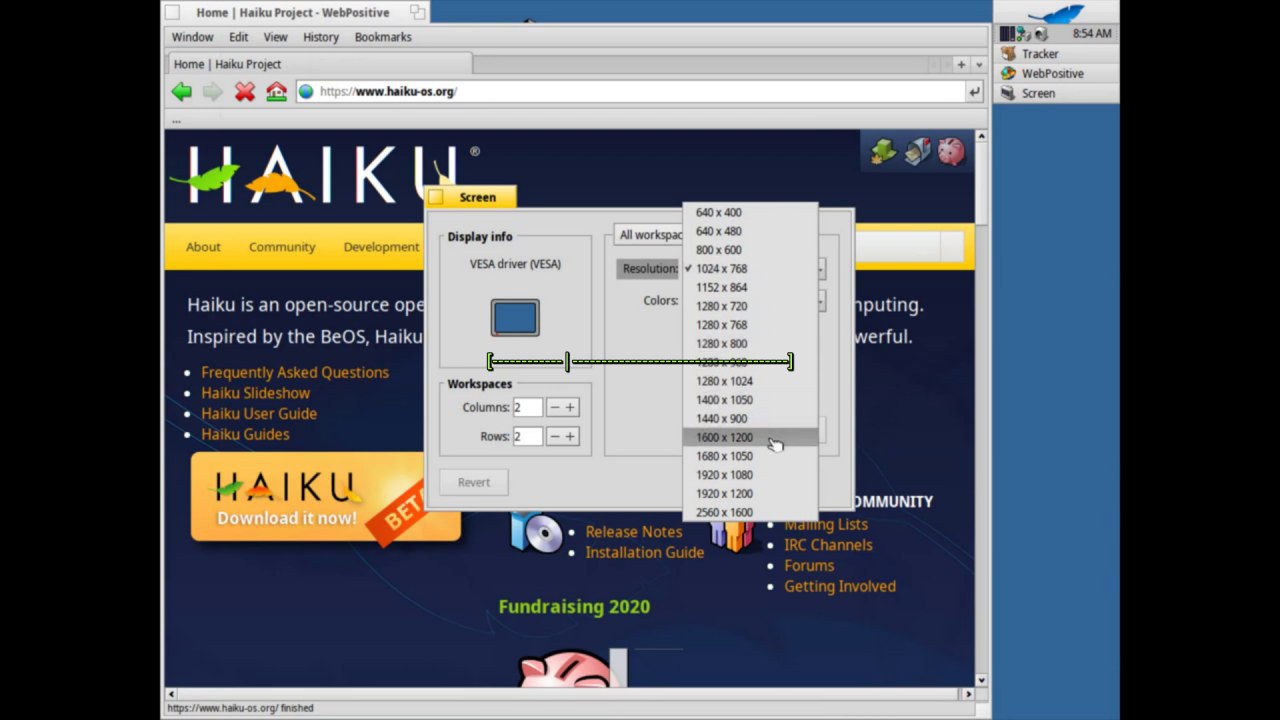The image size is (1280, 720).
Task: Open the View menu in WebPositive
Action: click(x=275, y=37)
